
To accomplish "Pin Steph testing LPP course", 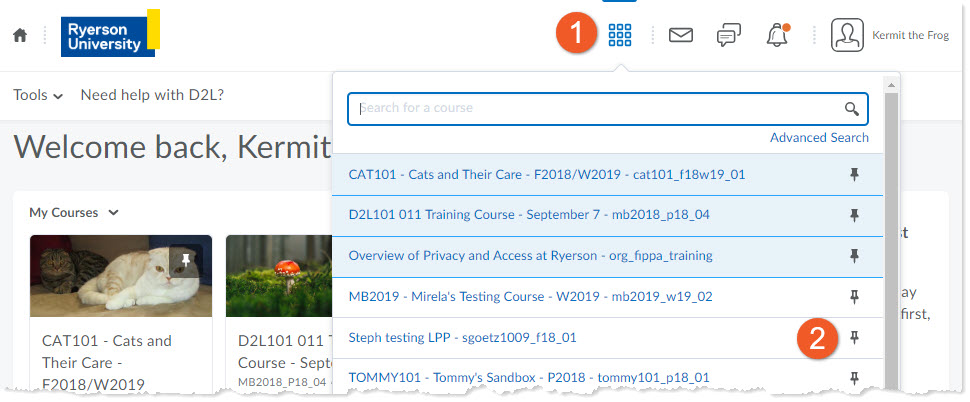I will click(x=854, y=338).
